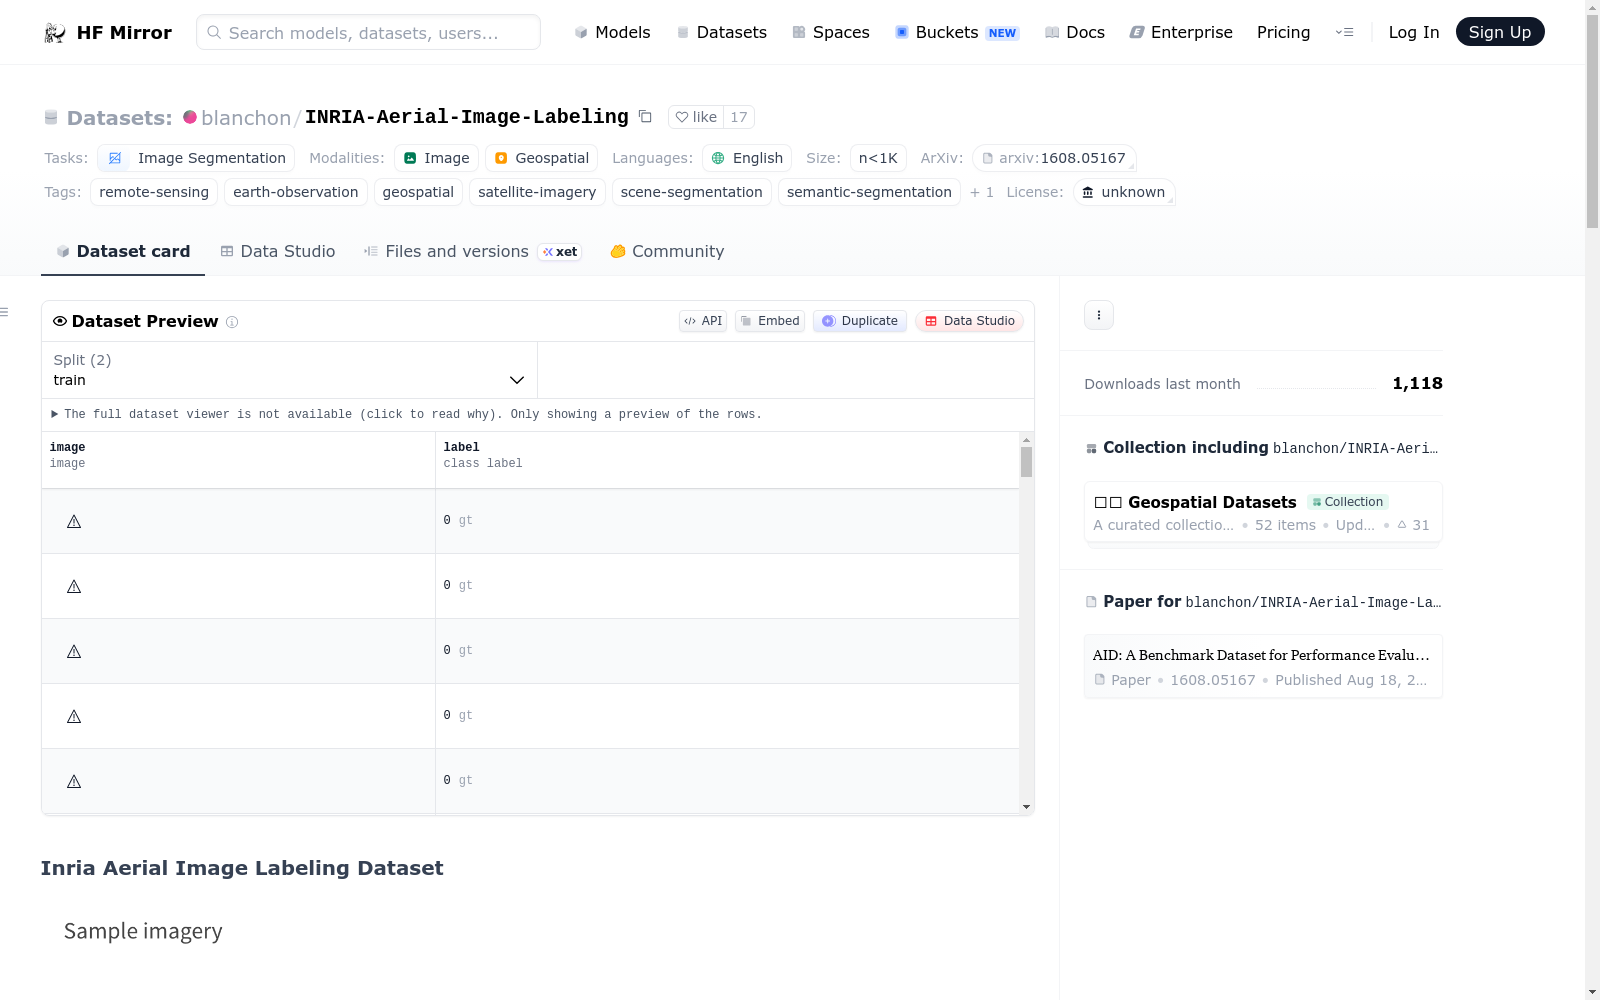Screen dimensions: 1600x1000
Task: Expand the + 1 more tags
Action: pyautogui.click(x=982, y=192)
